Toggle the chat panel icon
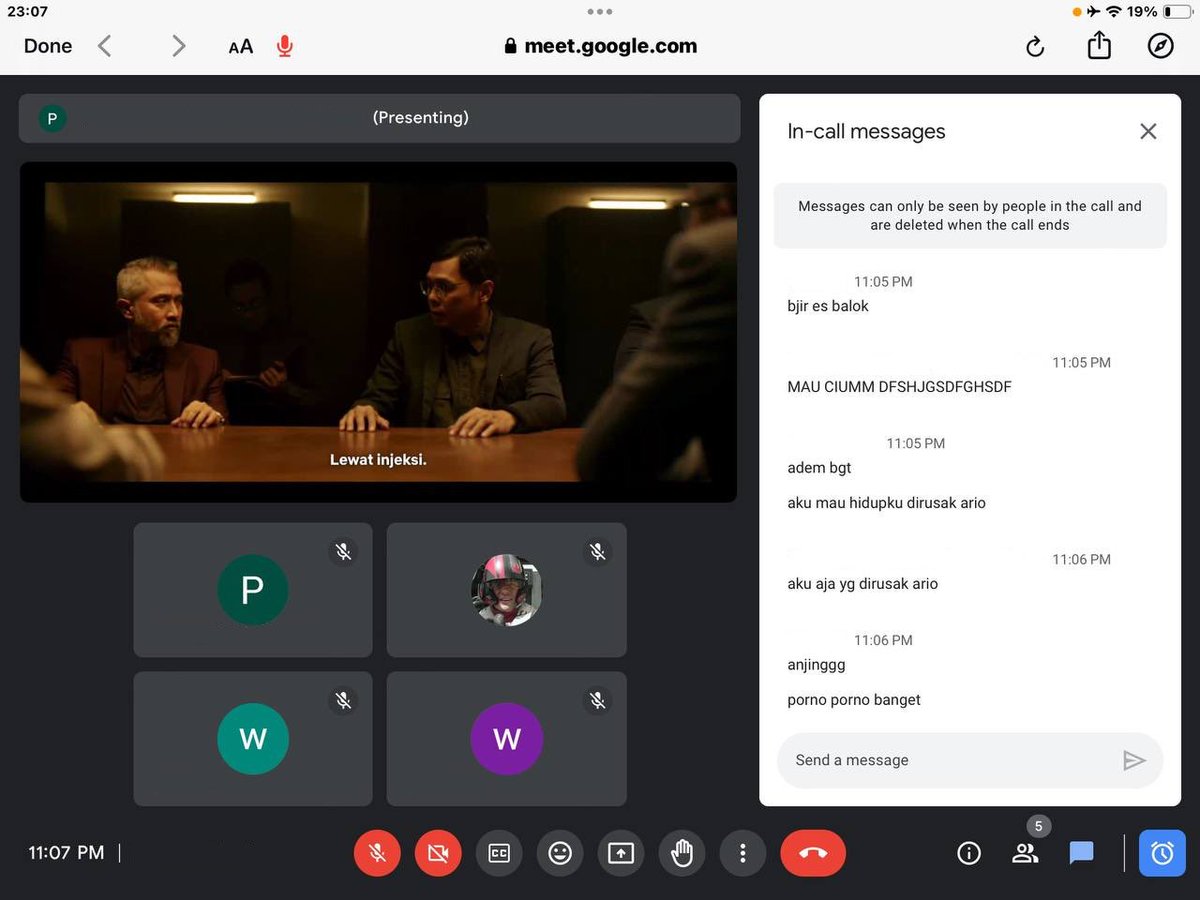 [x=1081, y=853]
